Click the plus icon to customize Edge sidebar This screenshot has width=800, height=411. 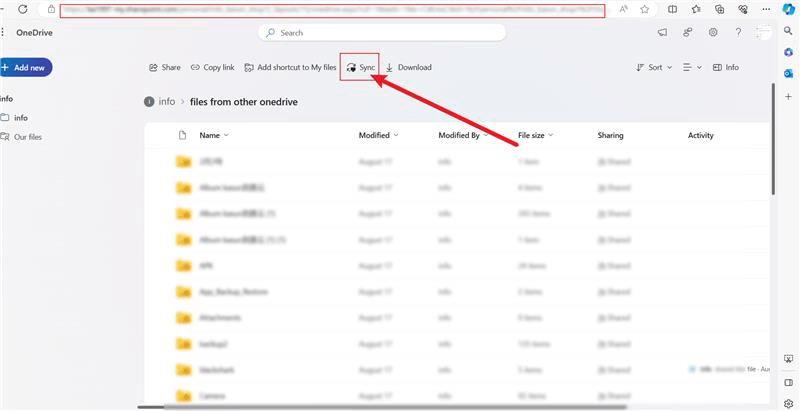(788, 96)
